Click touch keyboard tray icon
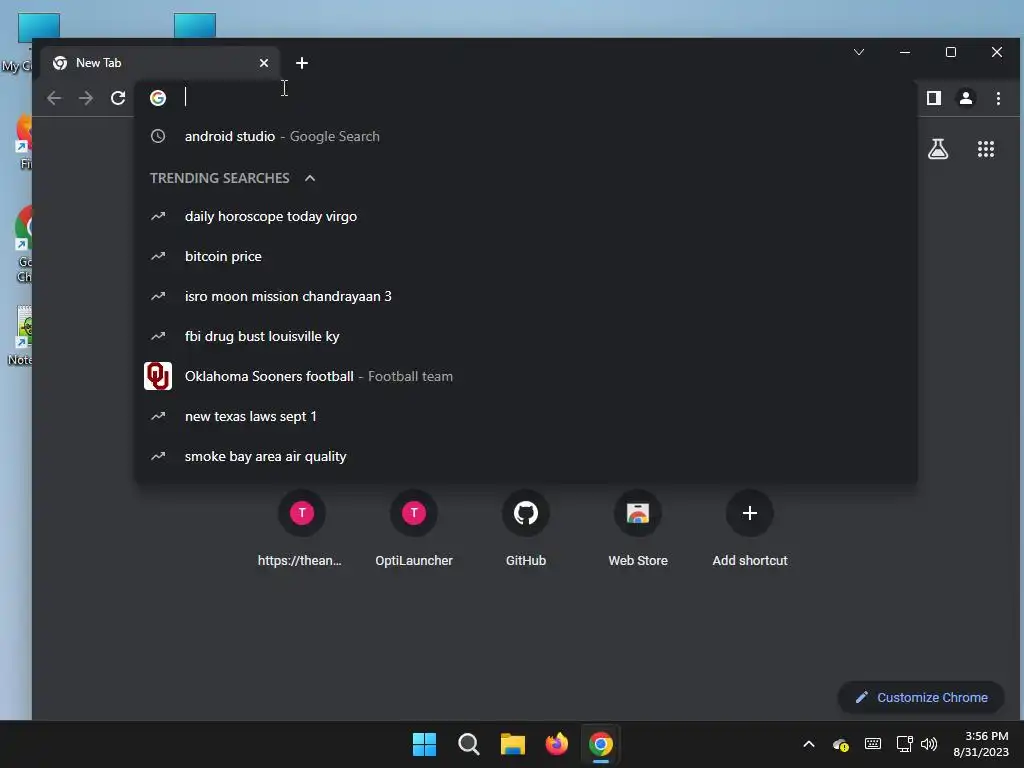The image size is (1024, 768). tap(872, 744)
